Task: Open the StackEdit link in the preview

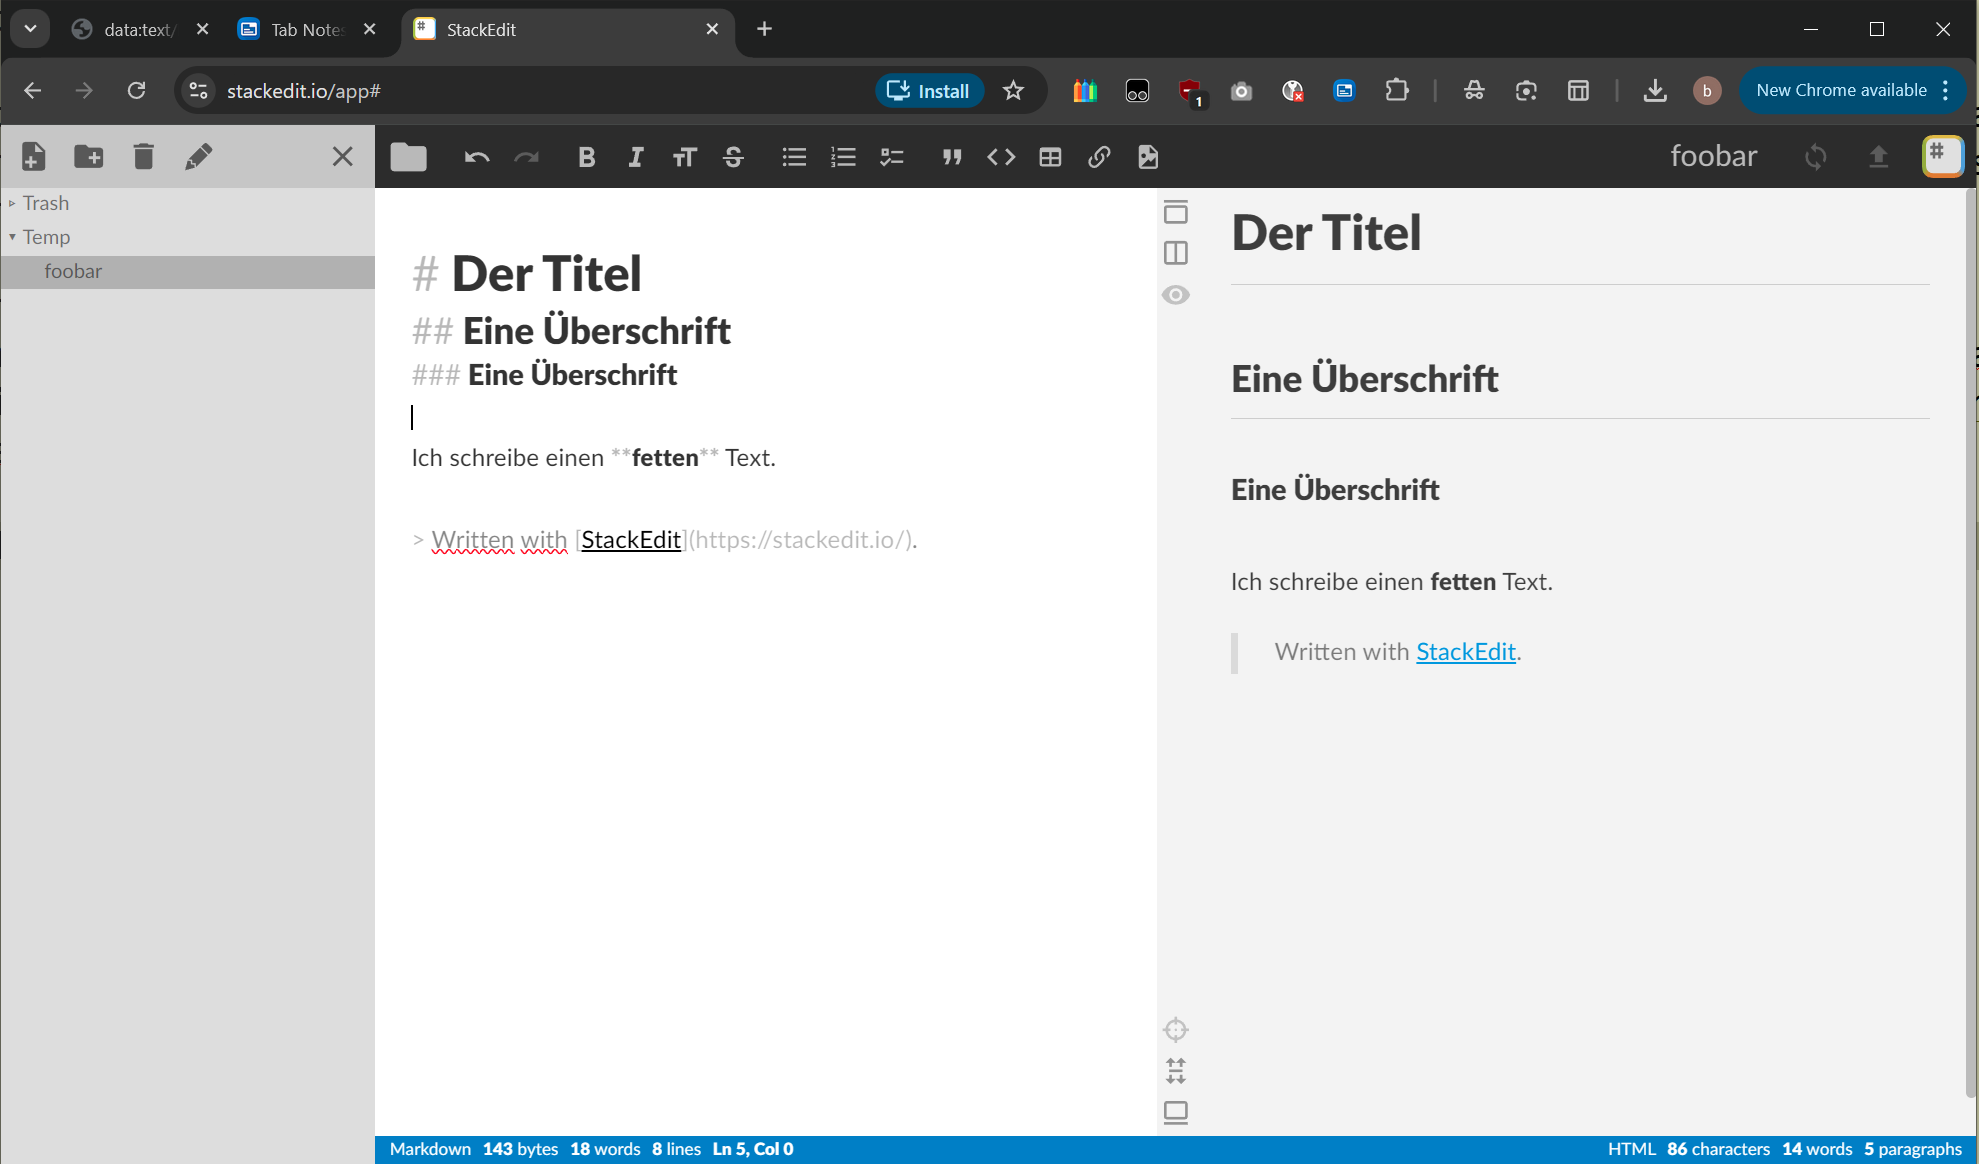Action: click(x=1465, y=652)
